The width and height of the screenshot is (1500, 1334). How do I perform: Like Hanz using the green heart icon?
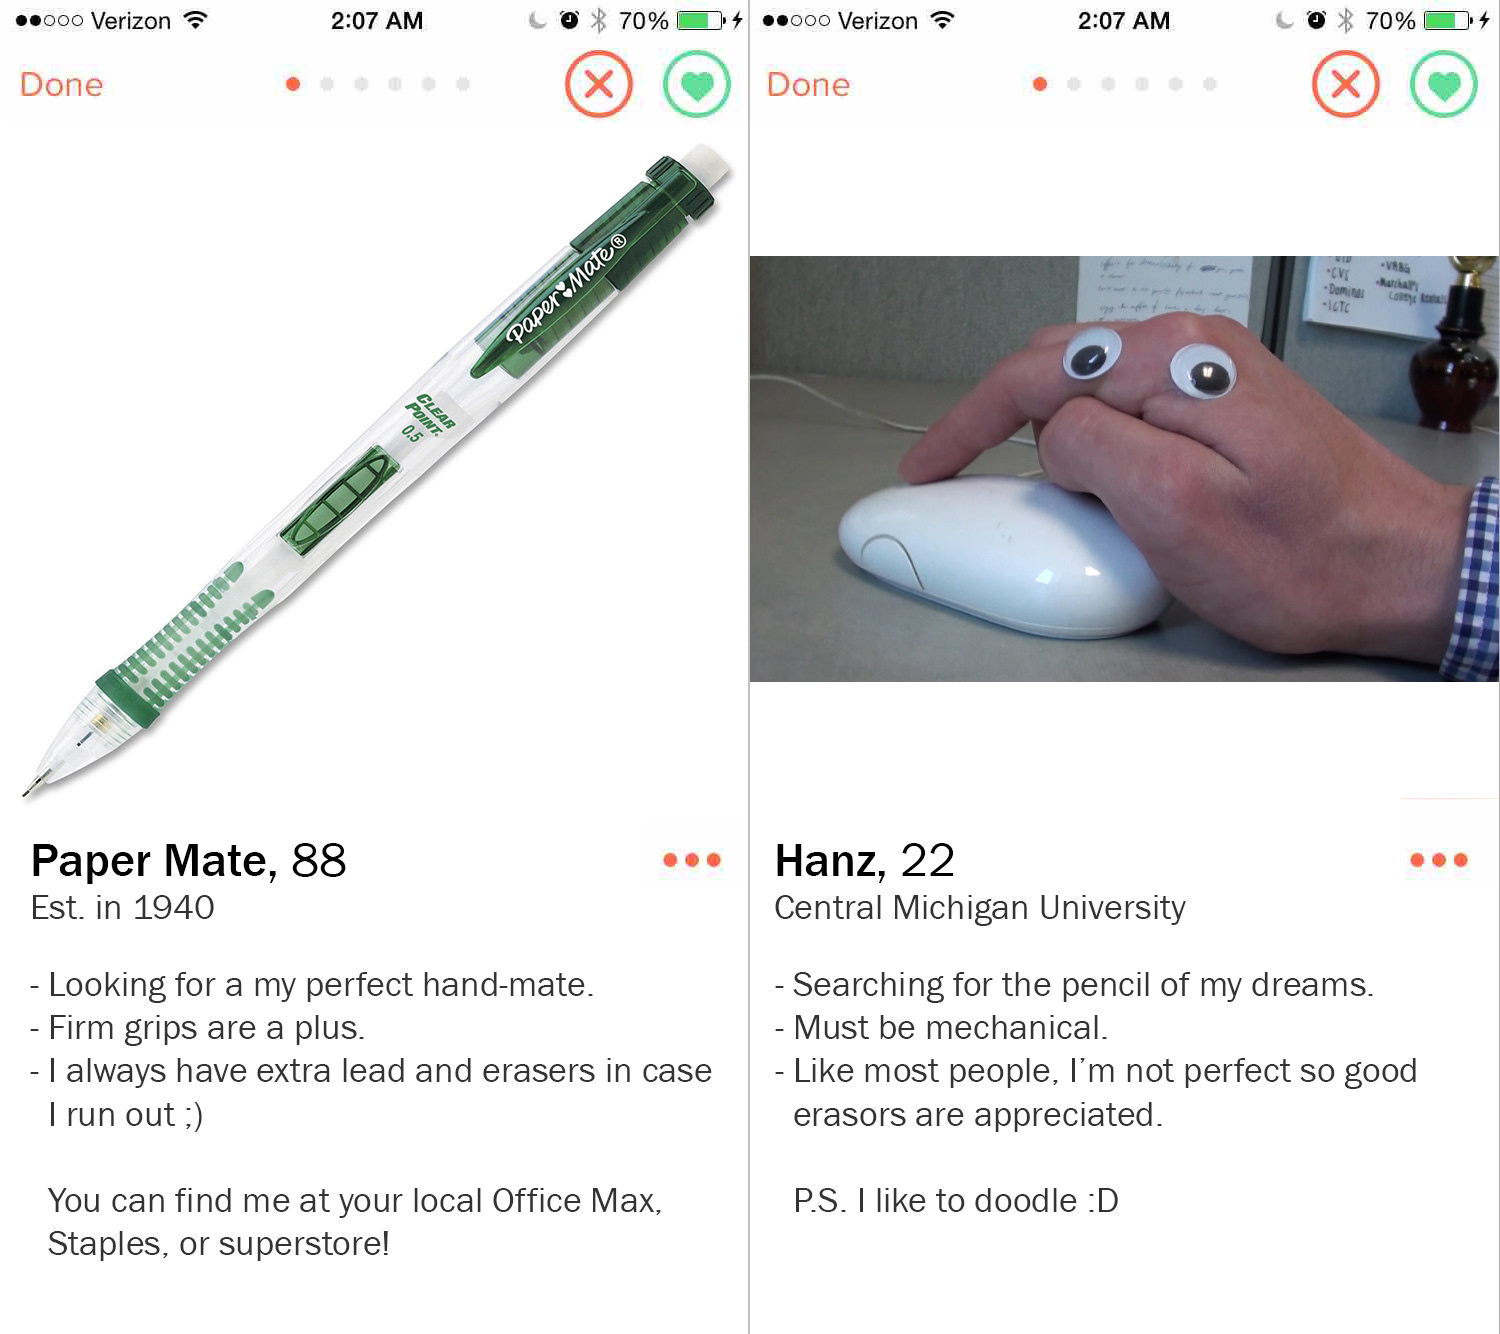pyautogui.click(x=1444, y=84)
